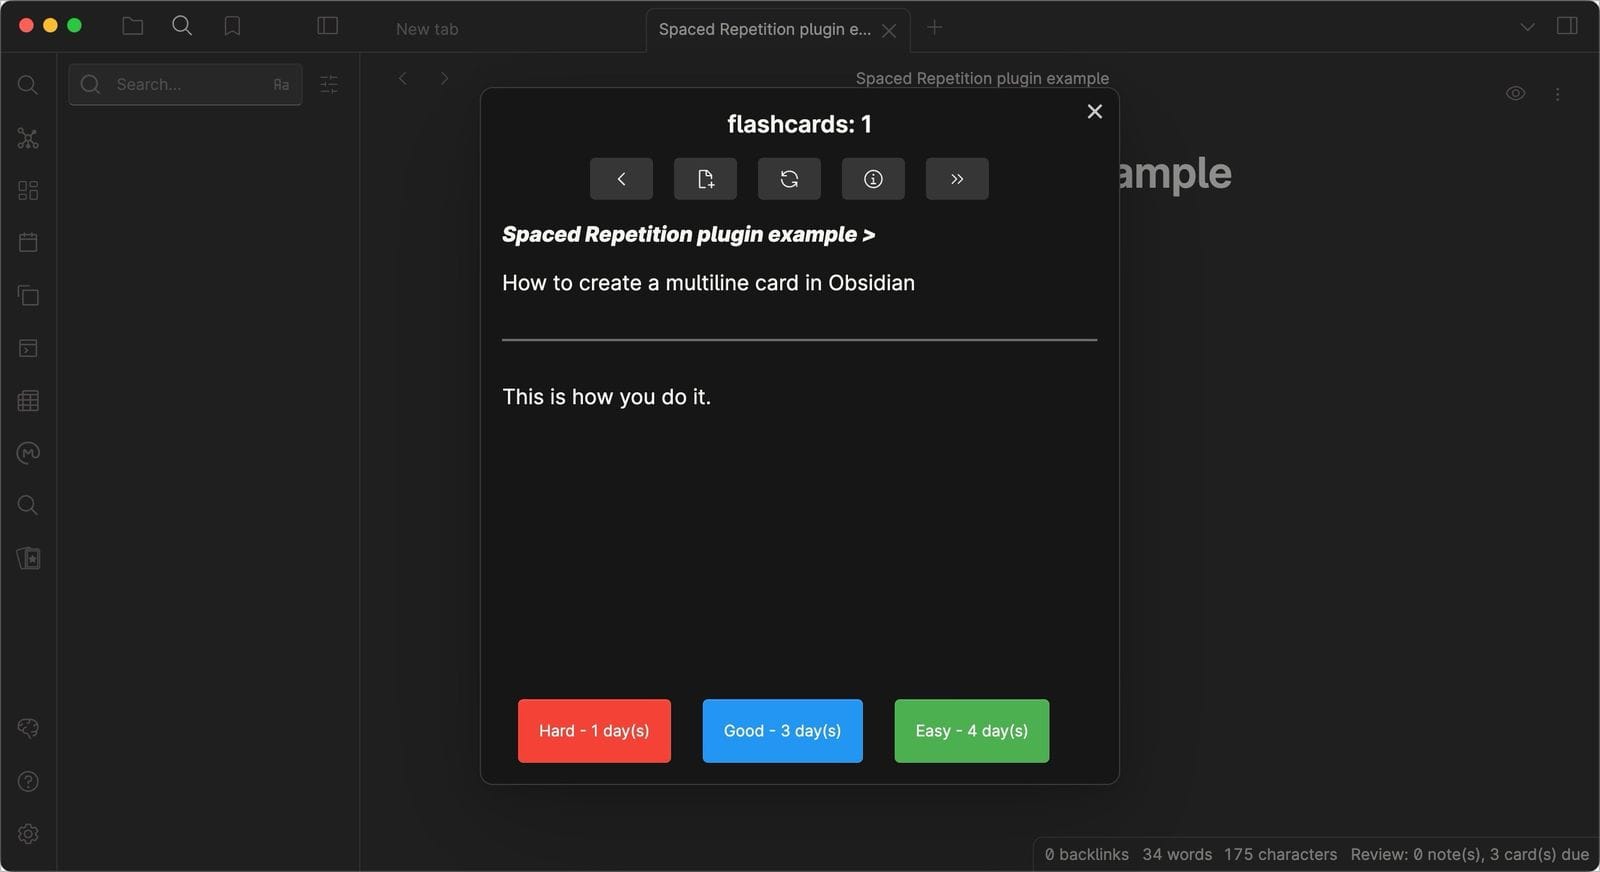Skip card with double-chevron button

pos(957,179)
